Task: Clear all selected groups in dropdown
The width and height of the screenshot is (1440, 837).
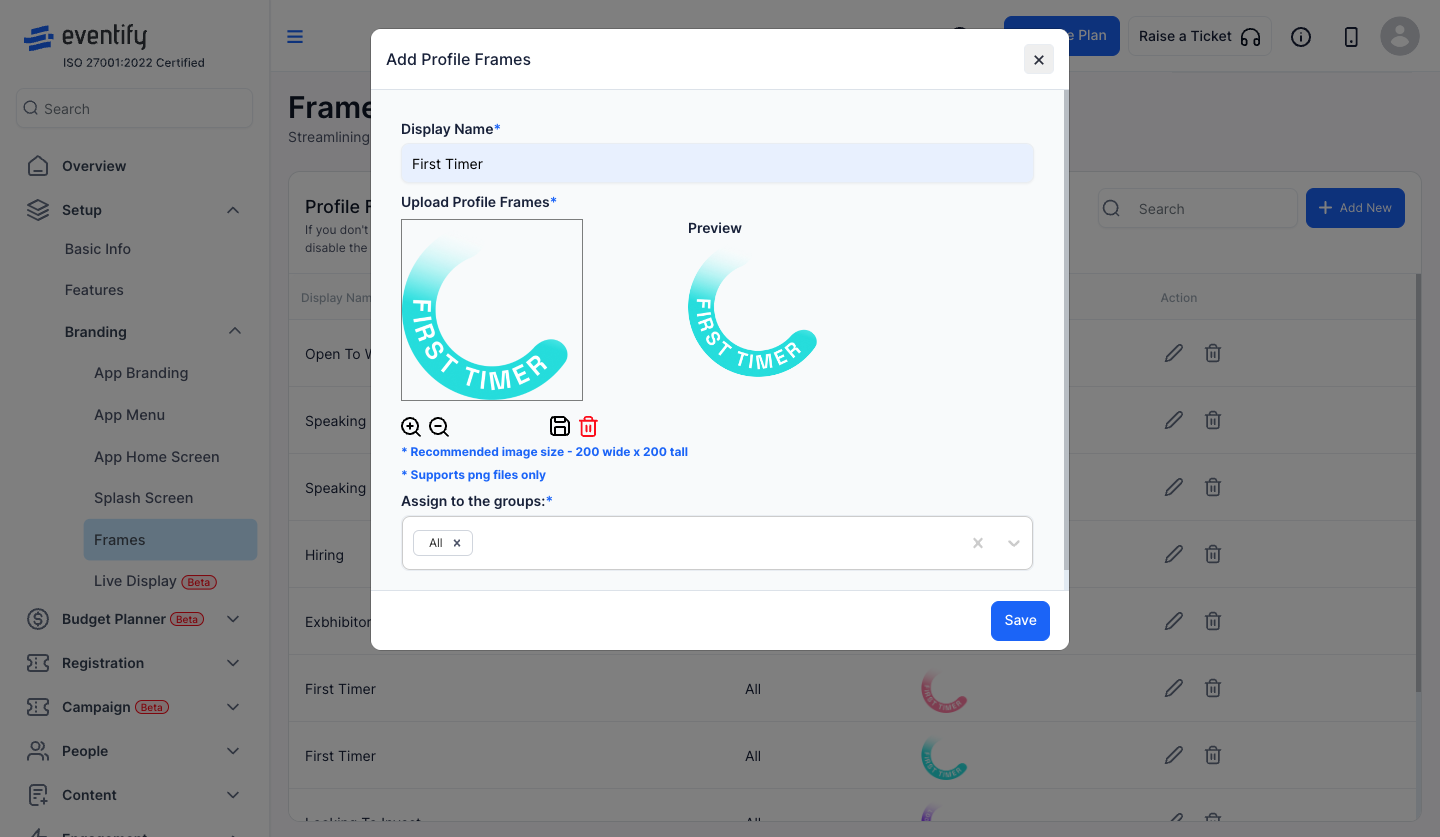Action: [978, 543]
